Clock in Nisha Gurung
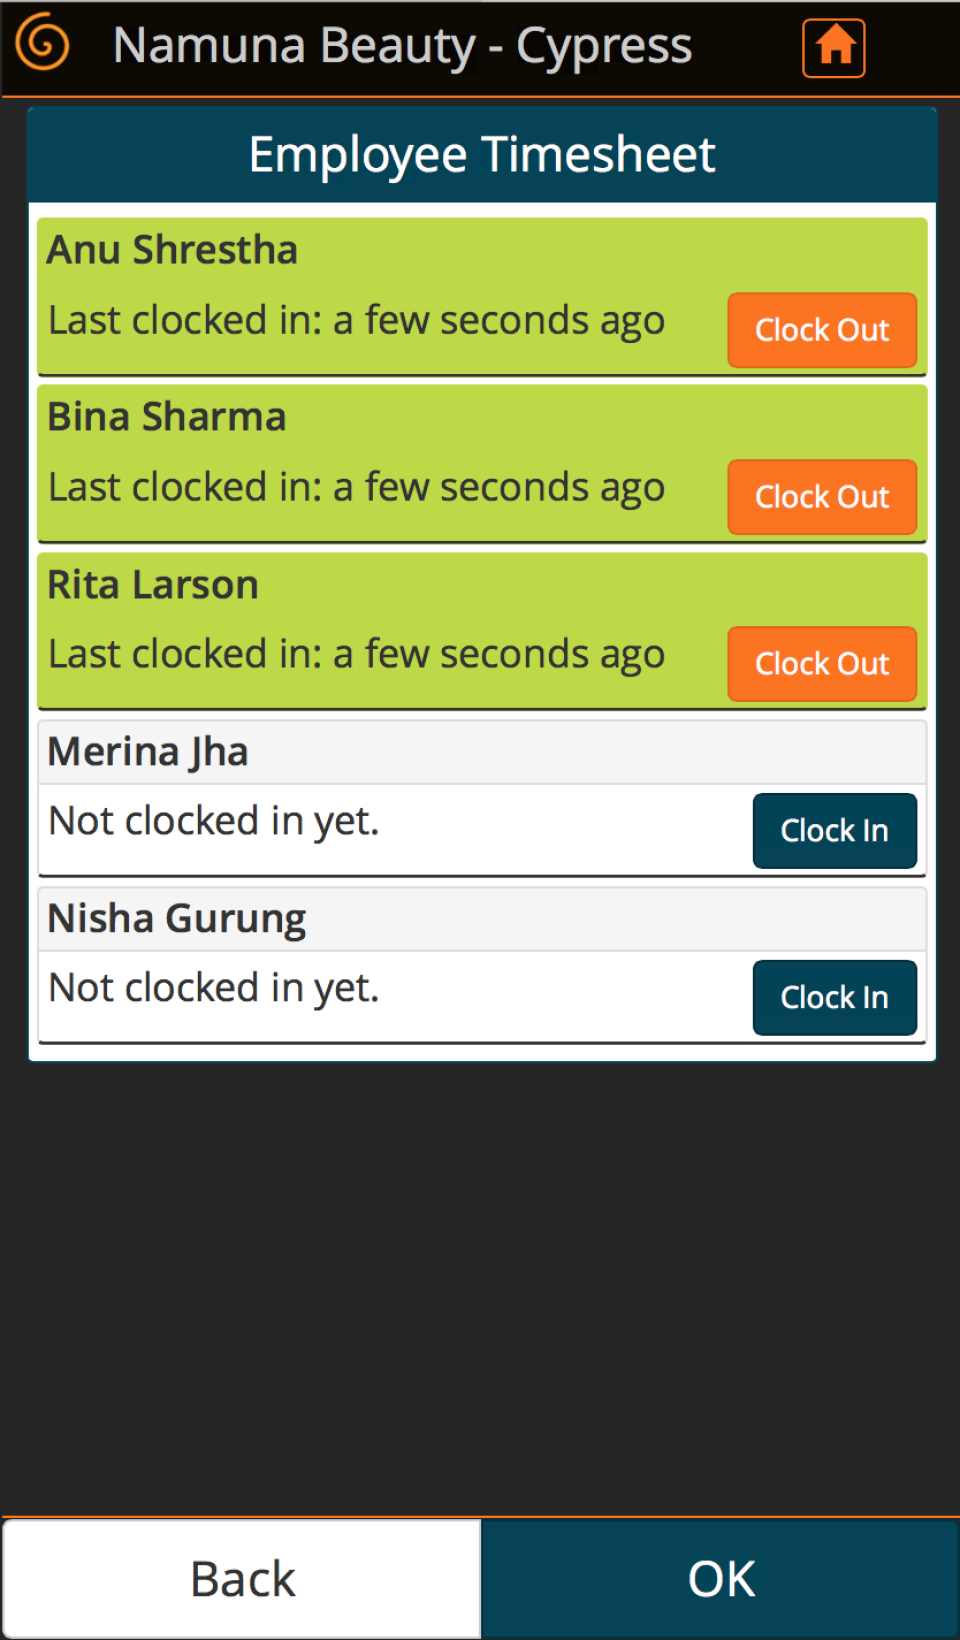This screenshot has width=960, height=1640. click(834, 998)
